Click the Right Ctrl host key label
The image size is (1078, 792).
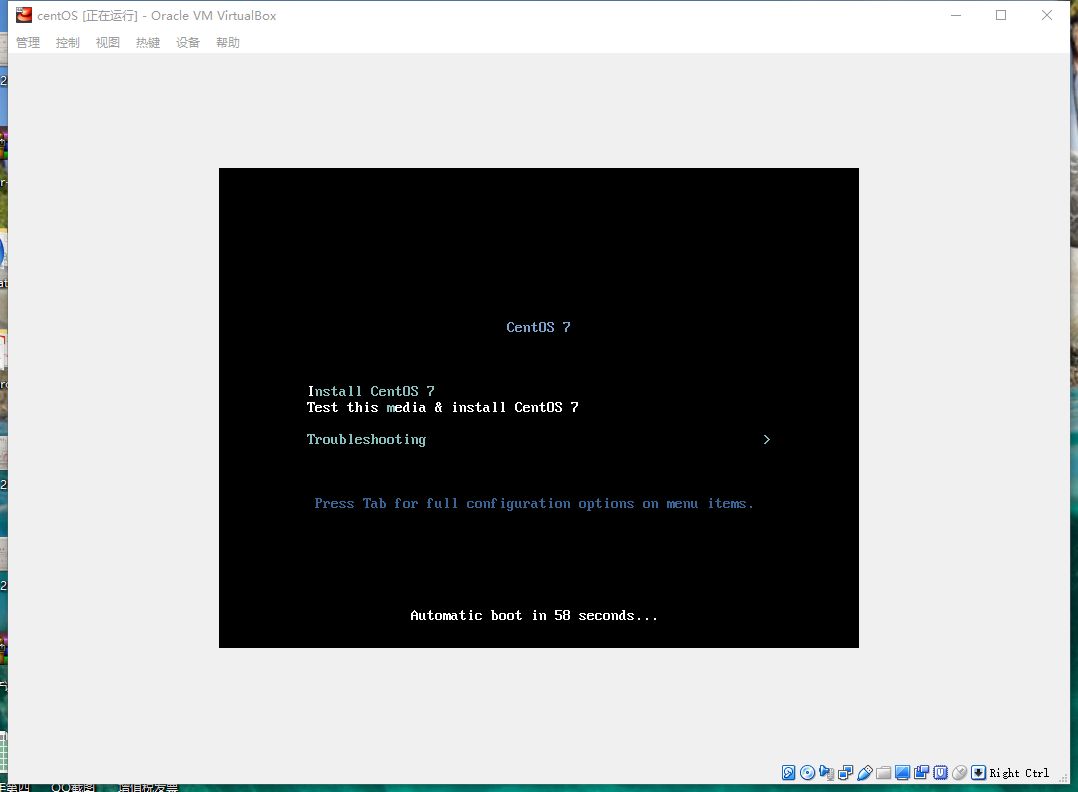pos(1019,773)
